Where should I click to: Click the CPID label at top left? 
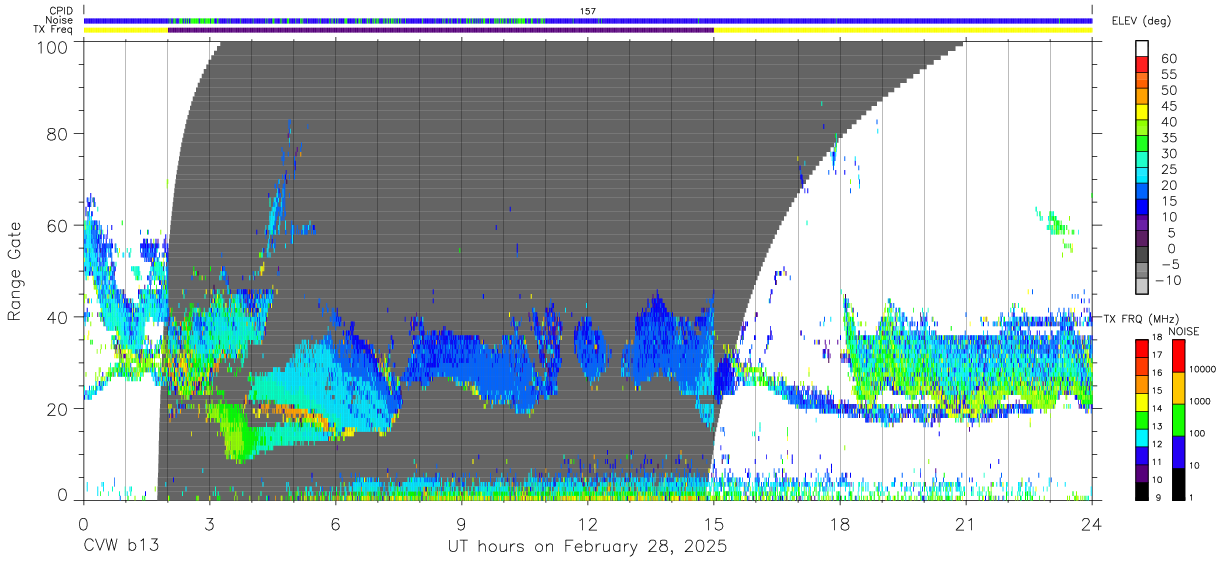click(x=63, y=11)
